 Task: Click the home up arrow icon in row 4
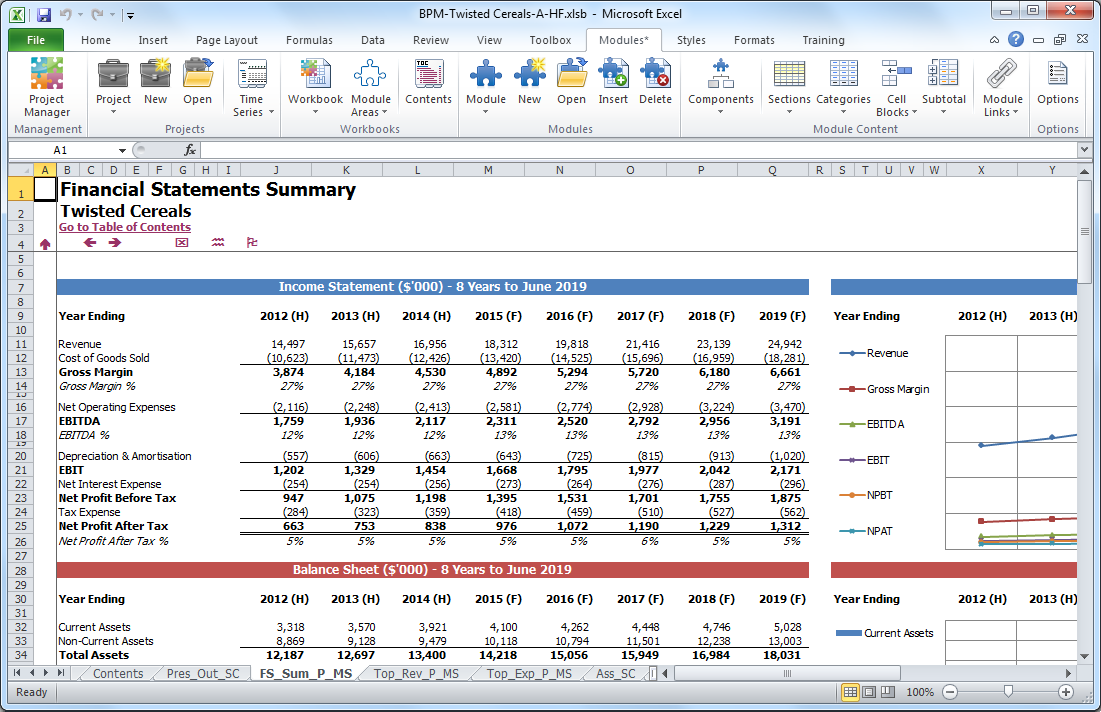pyautogui.click(x=45, y=244)
